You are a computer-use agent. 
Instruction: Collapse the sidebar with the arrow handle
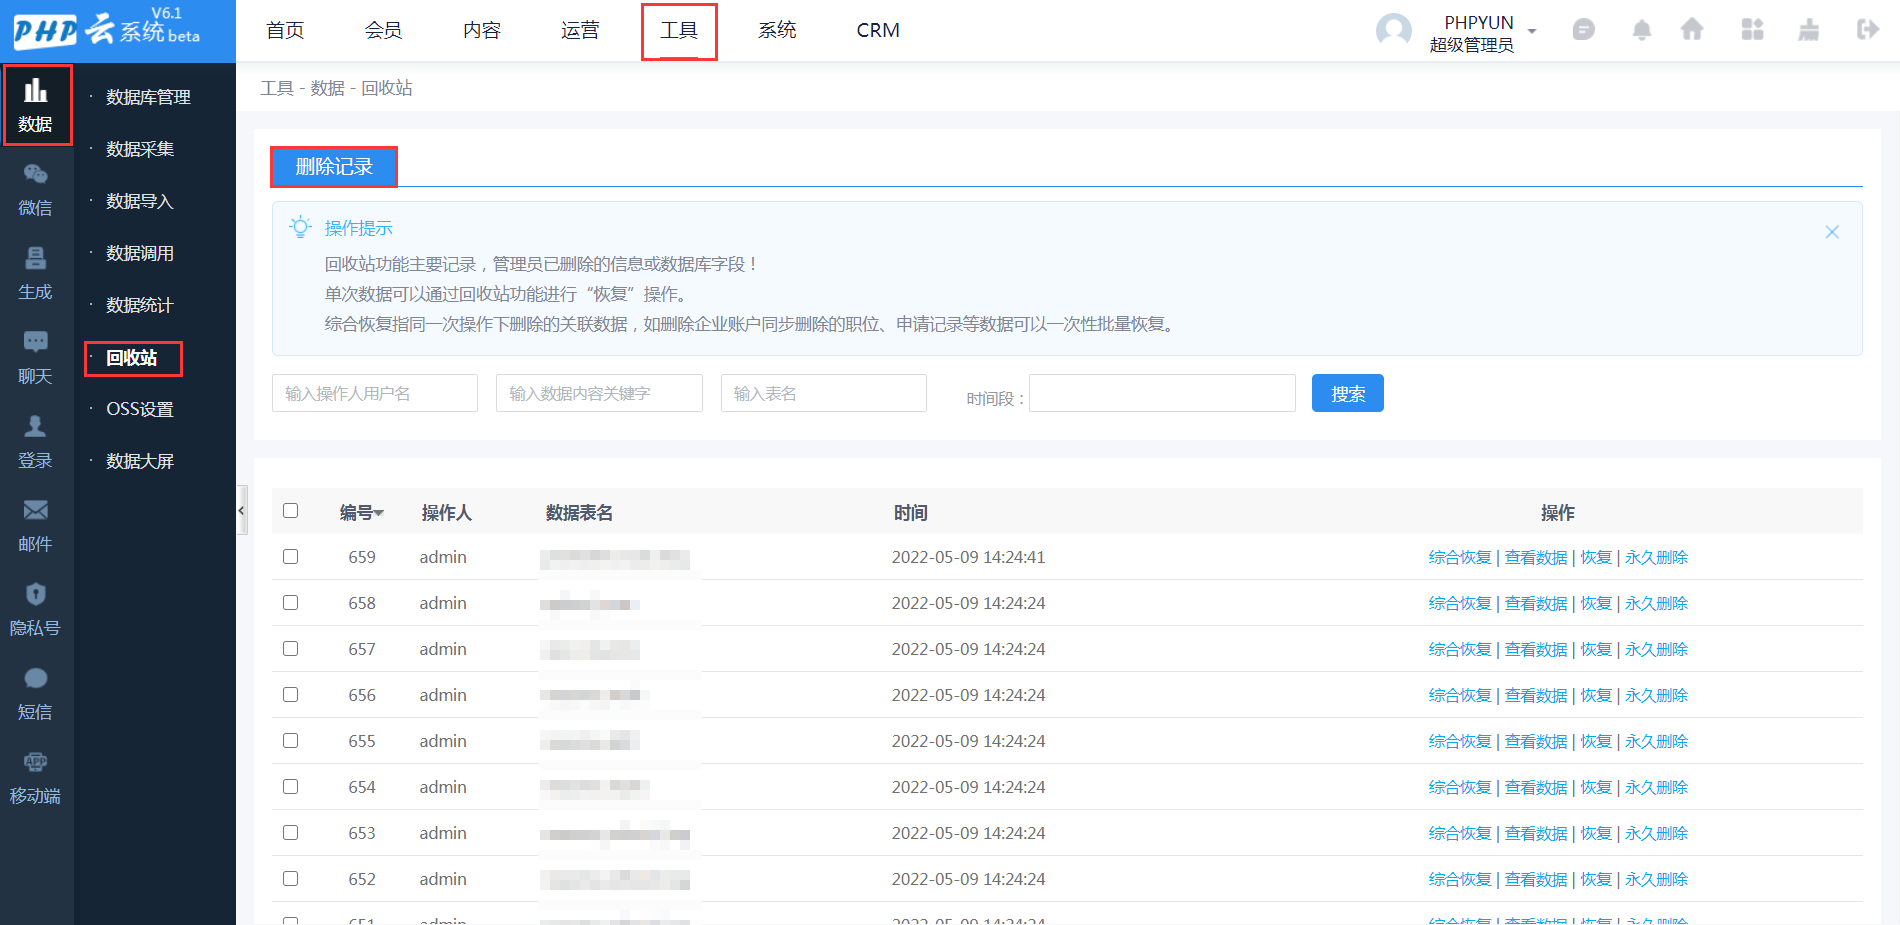[x=241, y=510]
